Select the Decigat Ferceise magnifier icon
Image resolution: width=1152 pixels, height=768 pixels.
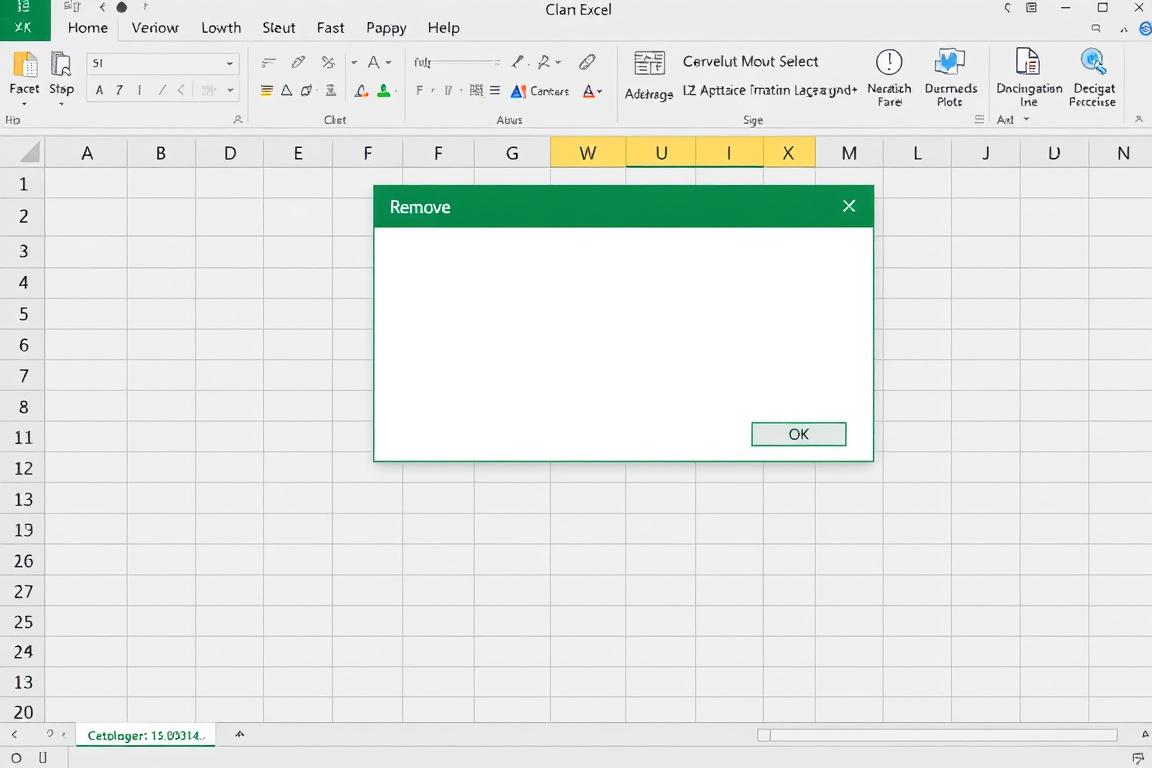tap(1091, 62)
